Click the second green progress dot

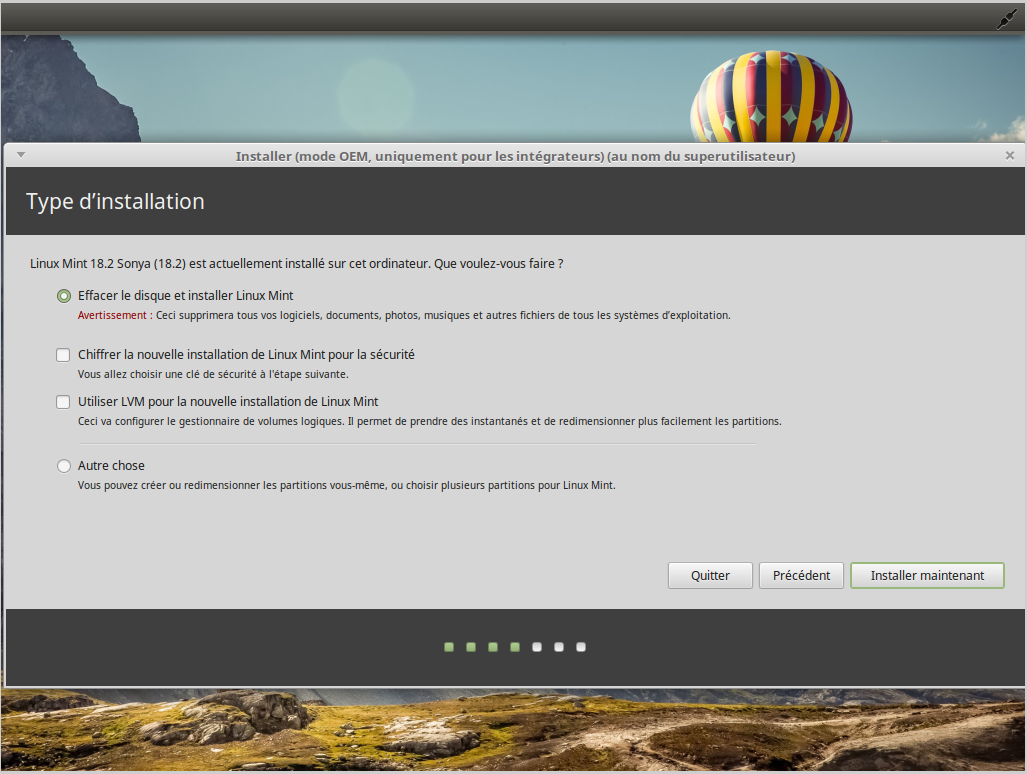[x=471, y=647]
